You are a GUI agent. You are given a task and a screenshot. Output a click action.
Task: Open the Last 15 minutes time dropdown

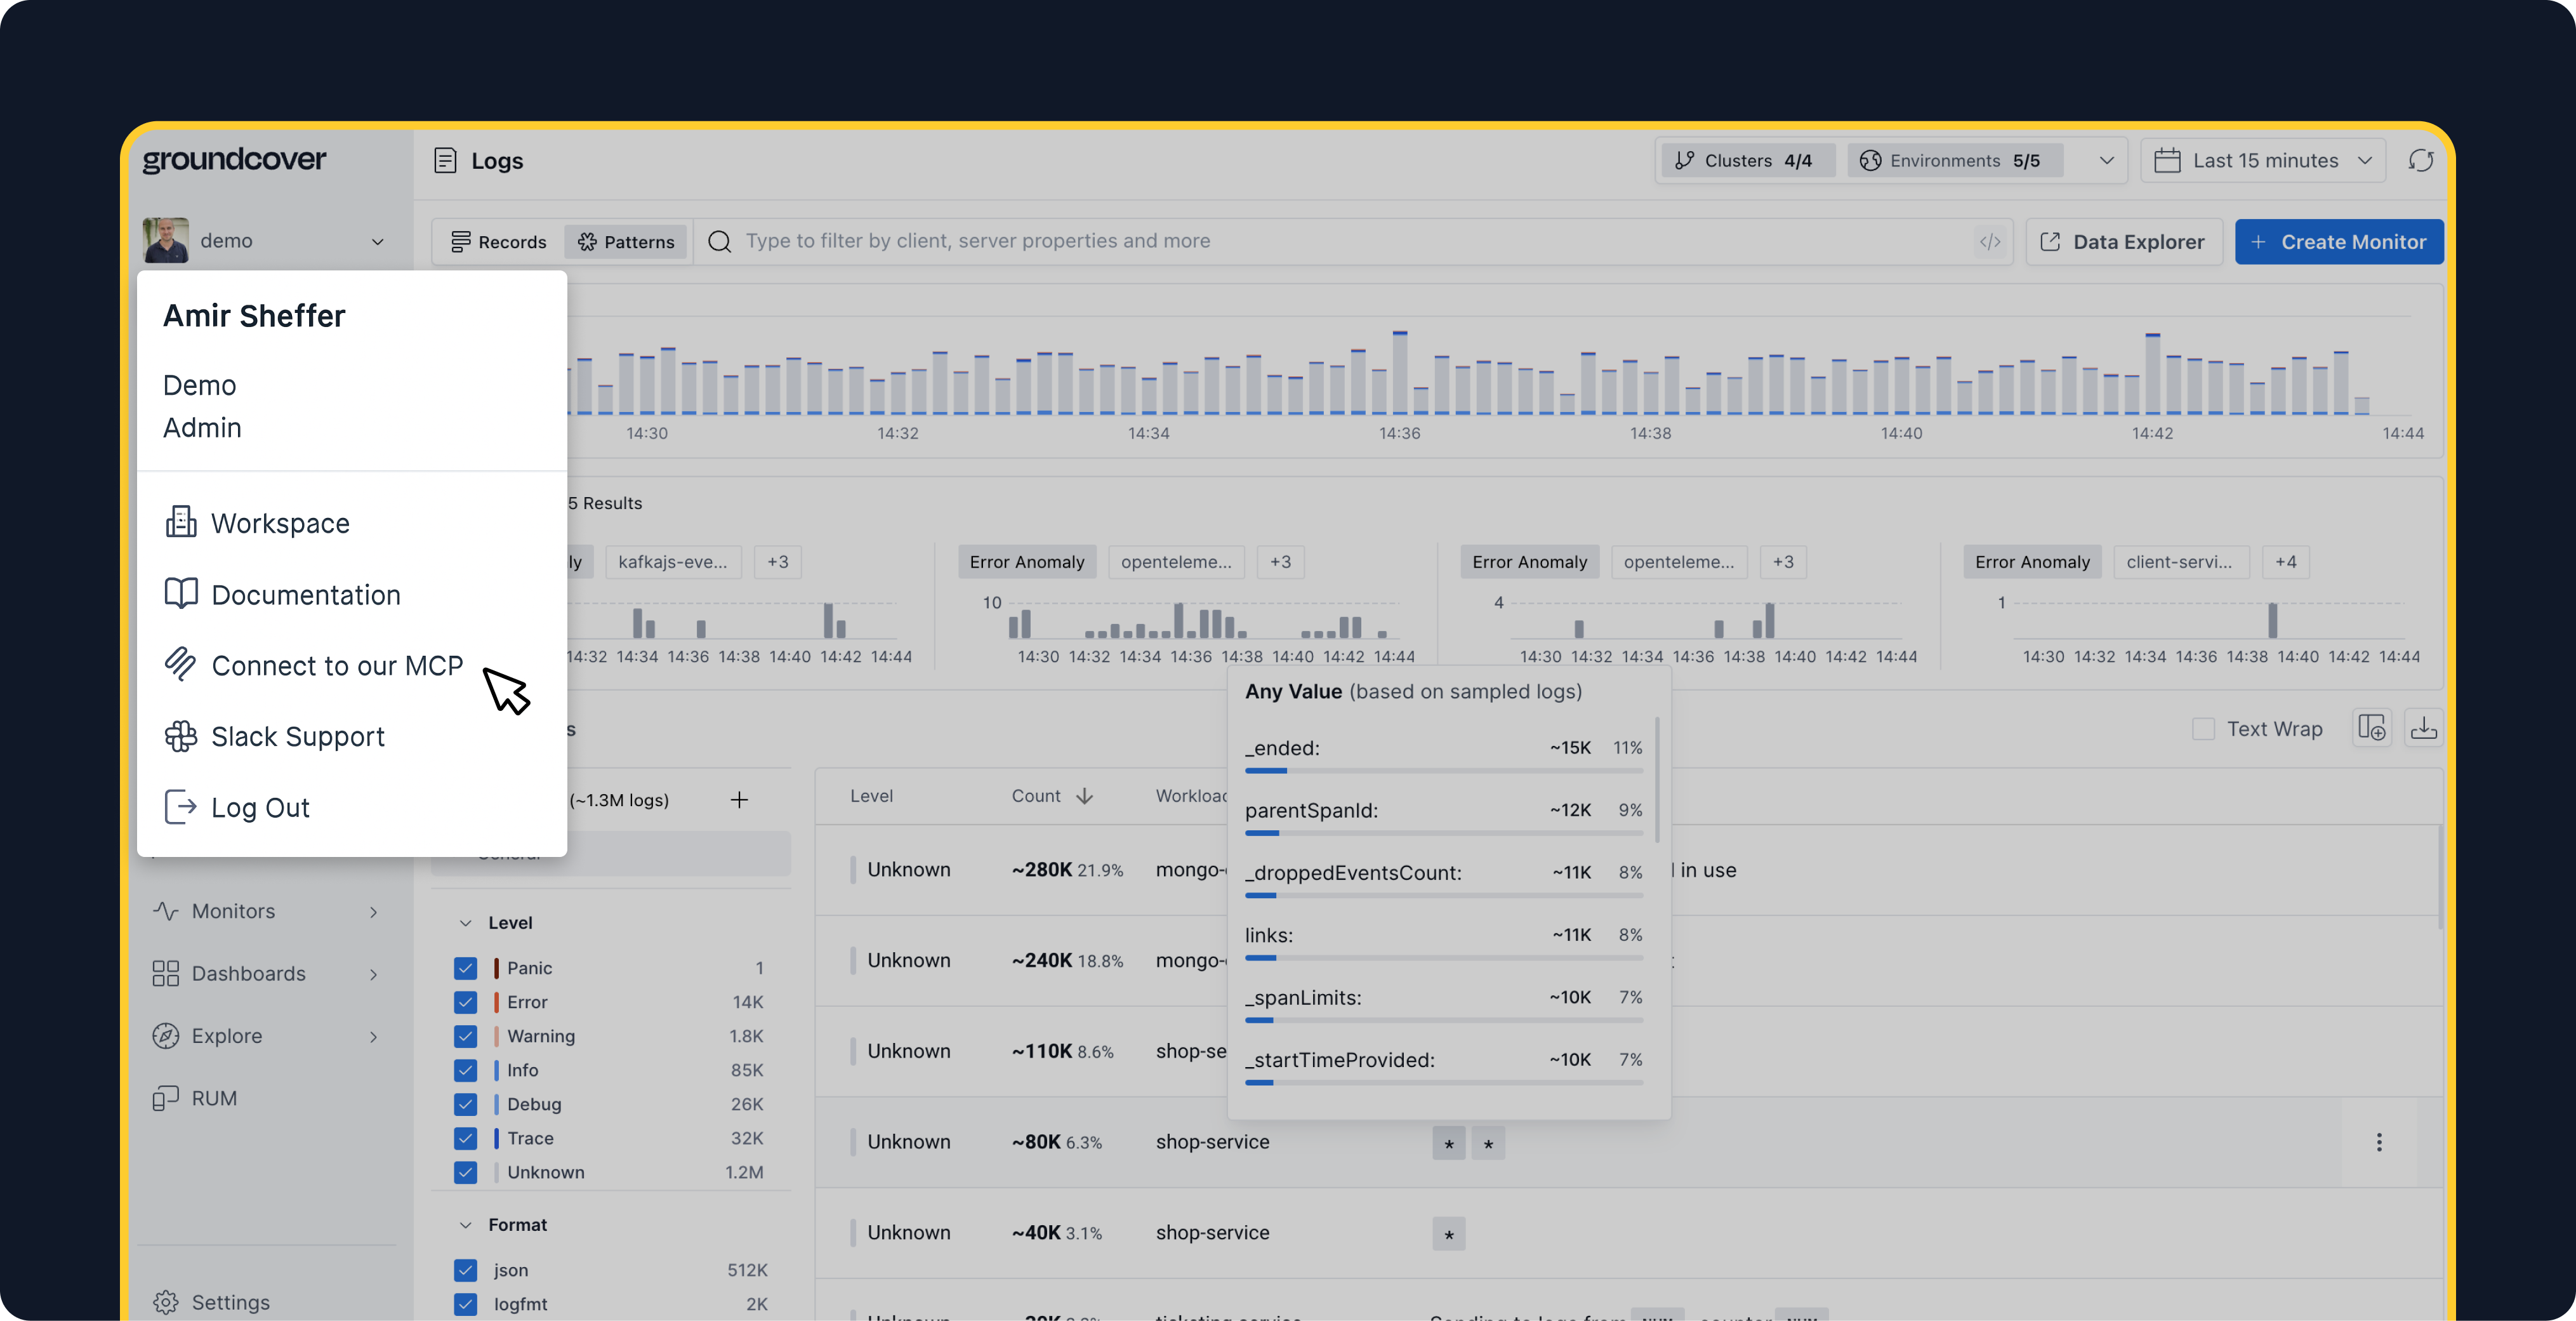[x=2263, y=160]
